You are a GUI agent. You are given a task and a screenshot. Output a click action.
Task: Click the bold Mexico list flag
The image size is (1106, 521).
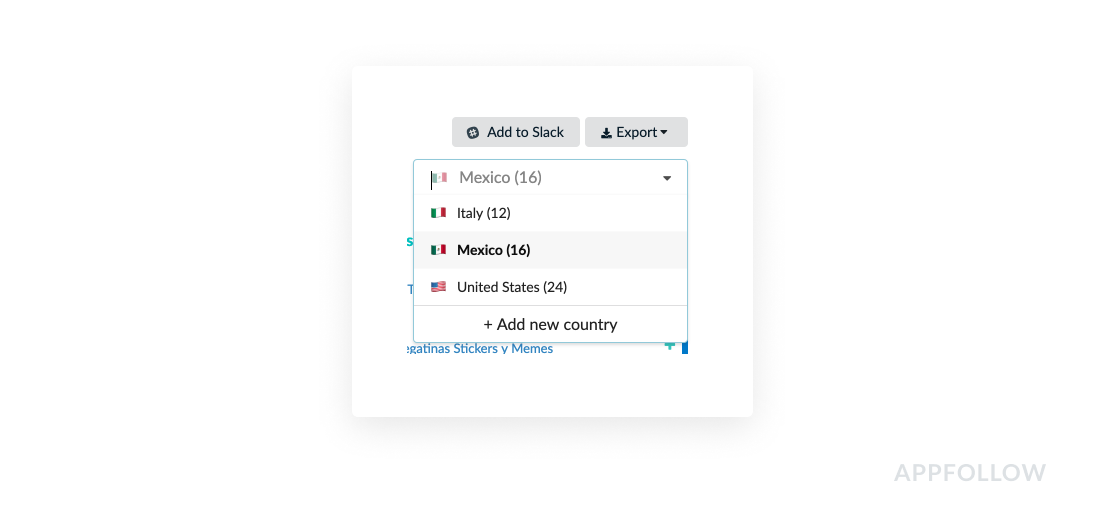[439, 250]
